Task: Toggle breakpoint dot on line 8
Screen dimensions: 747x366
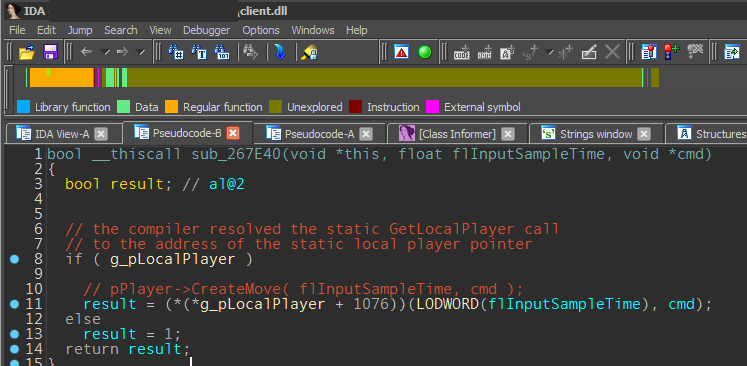Action: (14, 259)
